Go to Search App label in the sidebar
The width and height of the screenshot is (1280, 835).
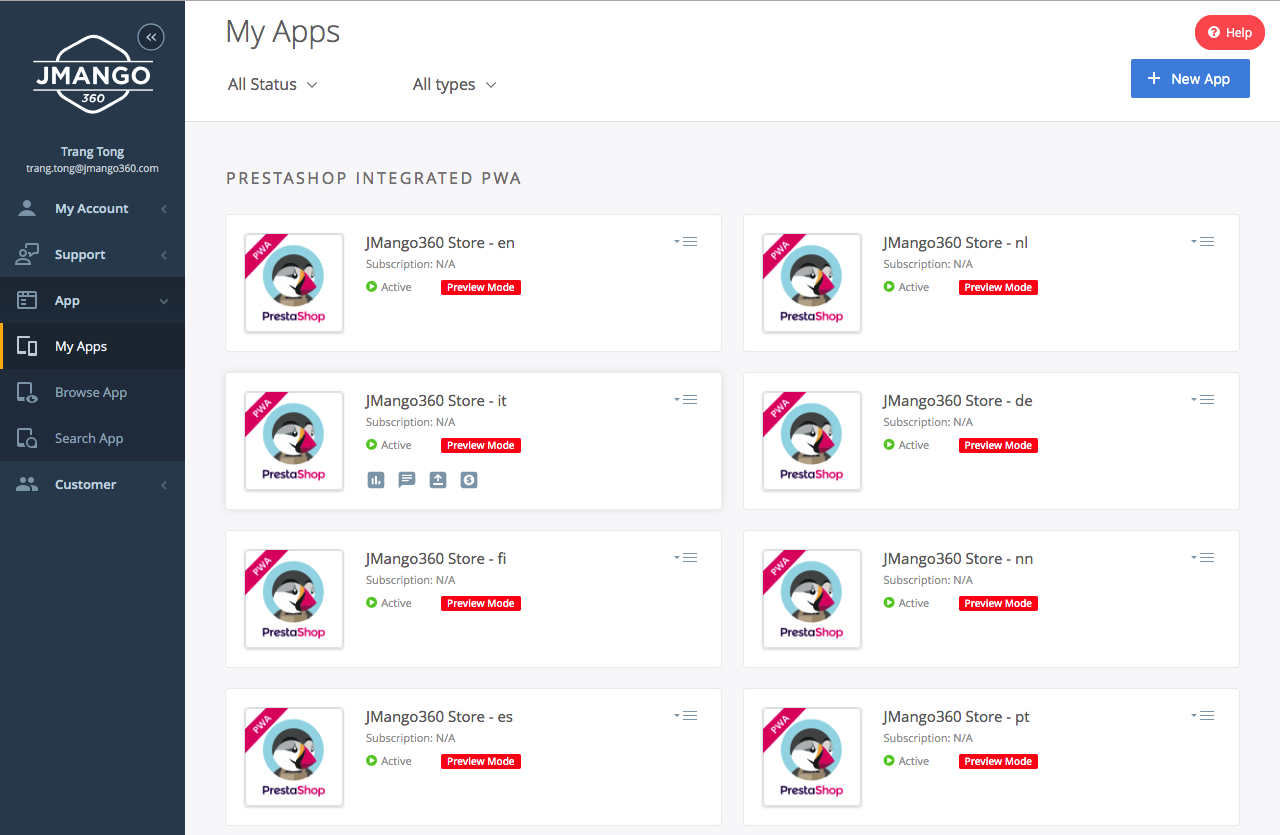tap(89, 438)
